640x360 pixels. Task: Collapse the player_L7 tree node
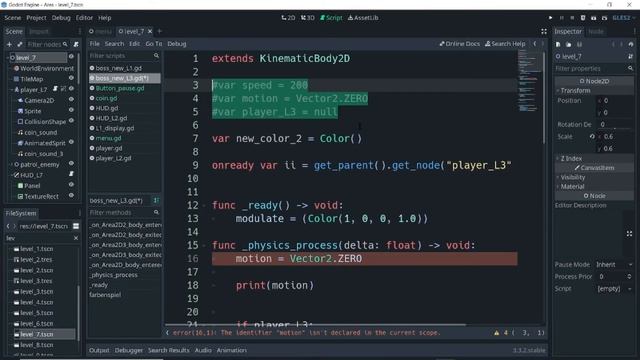11,89
